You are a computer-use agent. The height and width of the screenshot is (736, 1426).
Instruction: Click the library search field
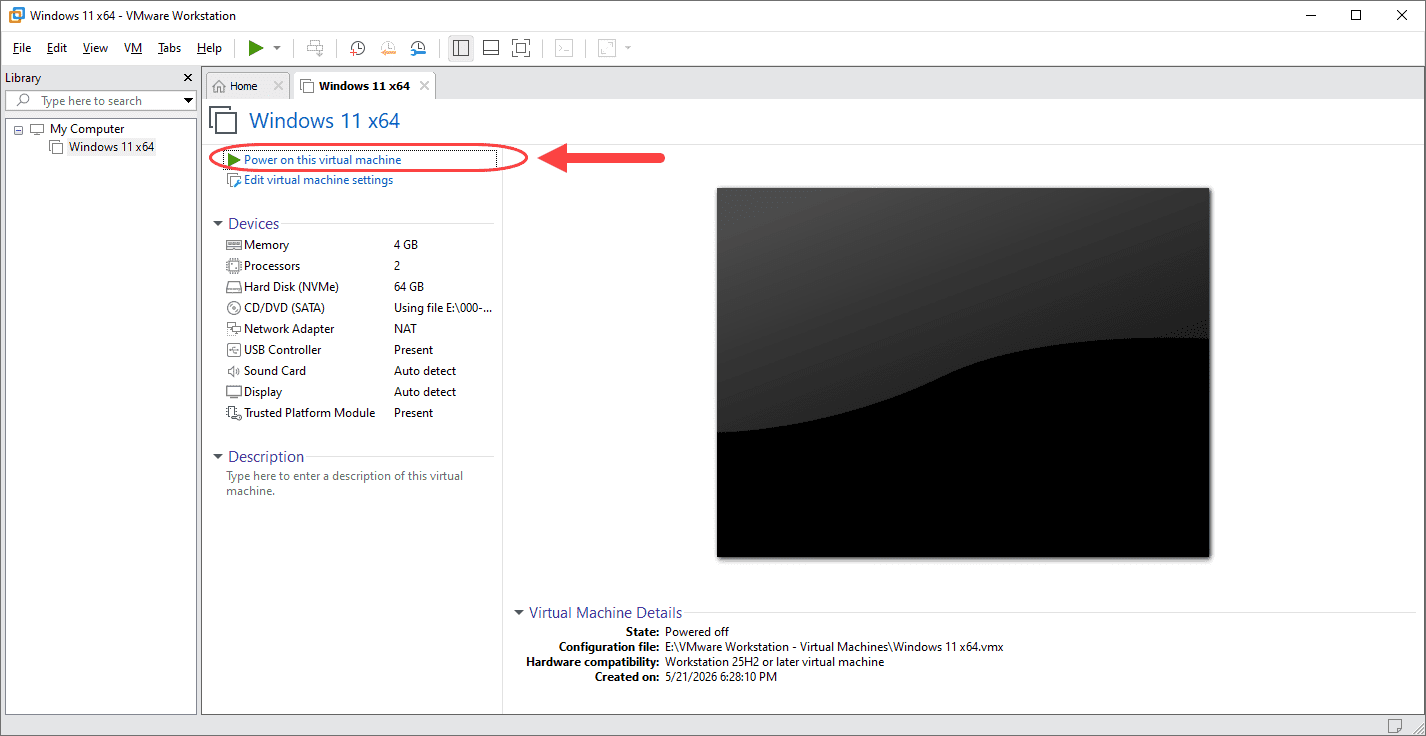click(x=100, y=101)
